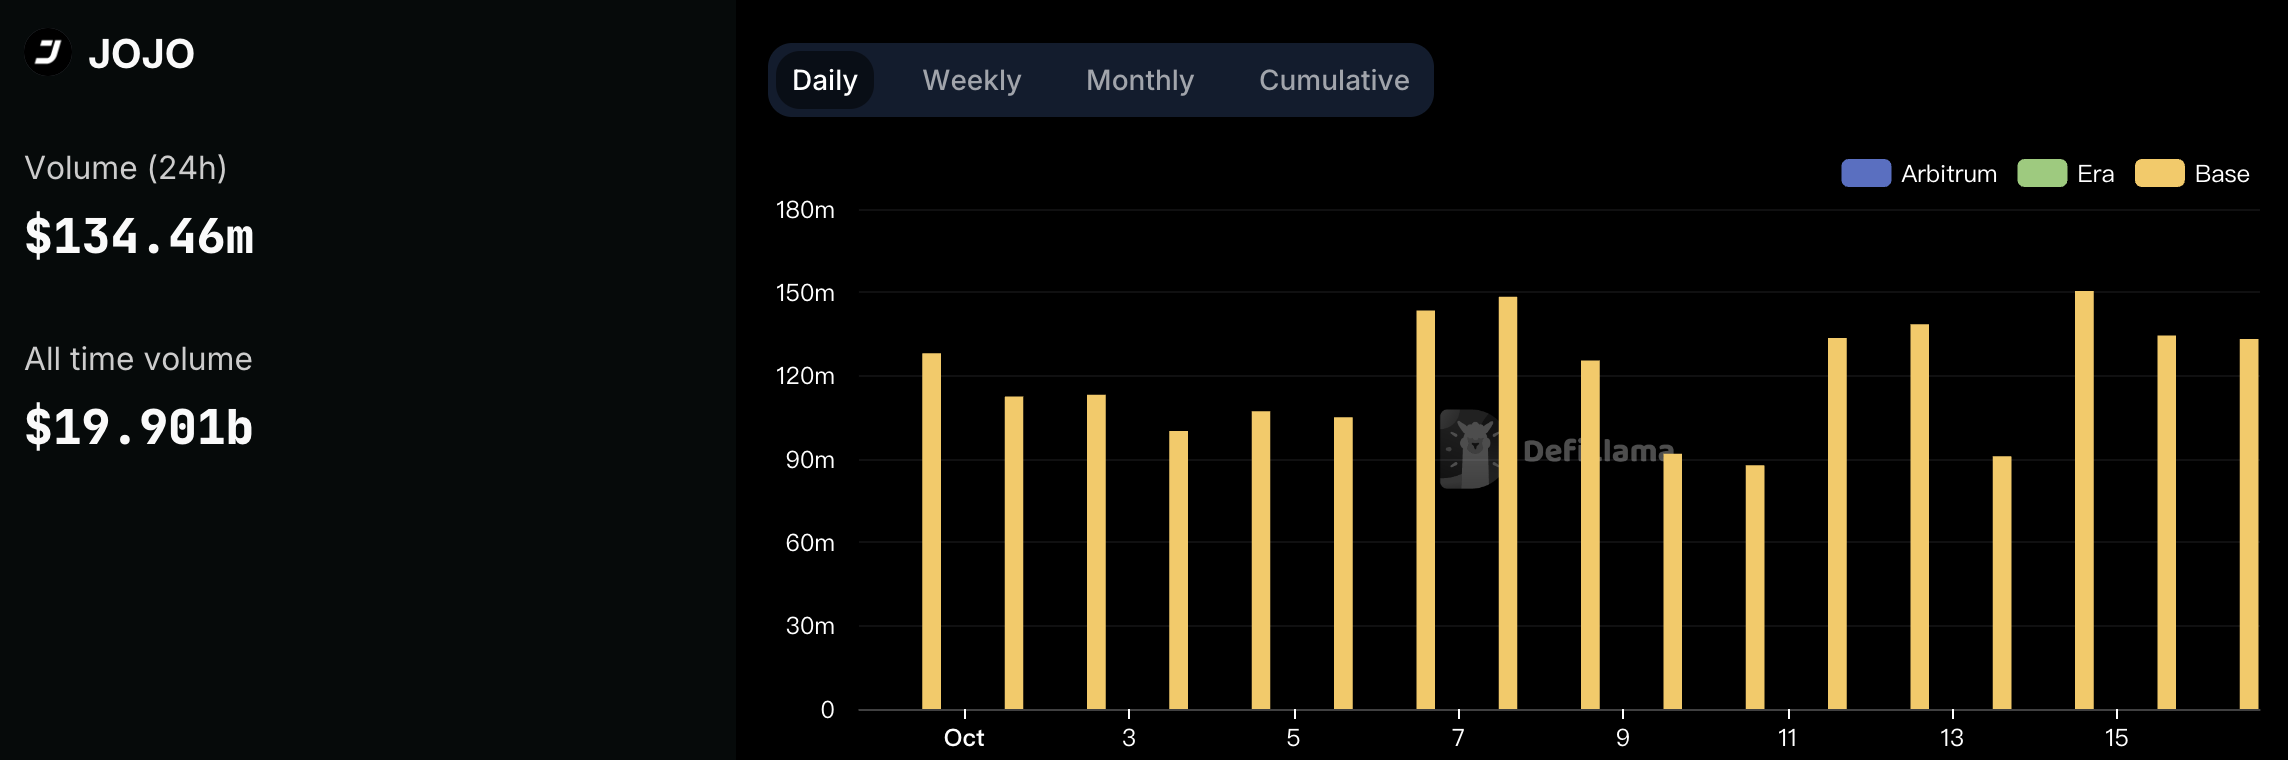
Task: Click the $19.901b all time volume
Action: point(139,427)
